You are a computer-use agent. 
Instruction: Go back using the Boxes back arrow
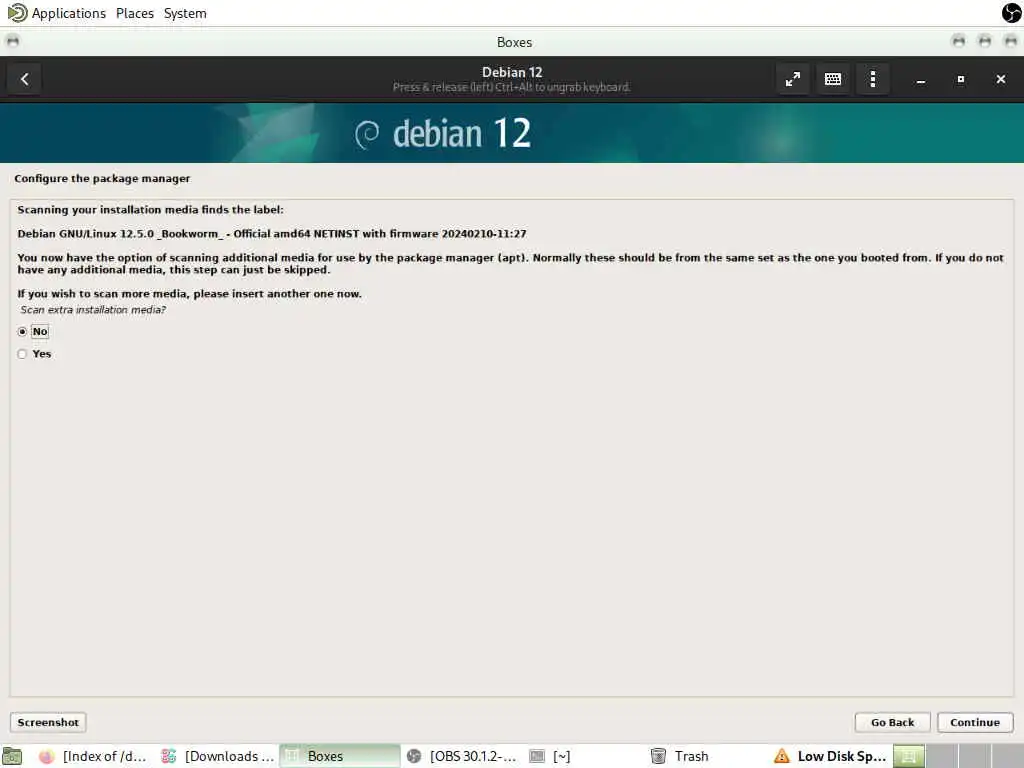click(x=24, y=79)
